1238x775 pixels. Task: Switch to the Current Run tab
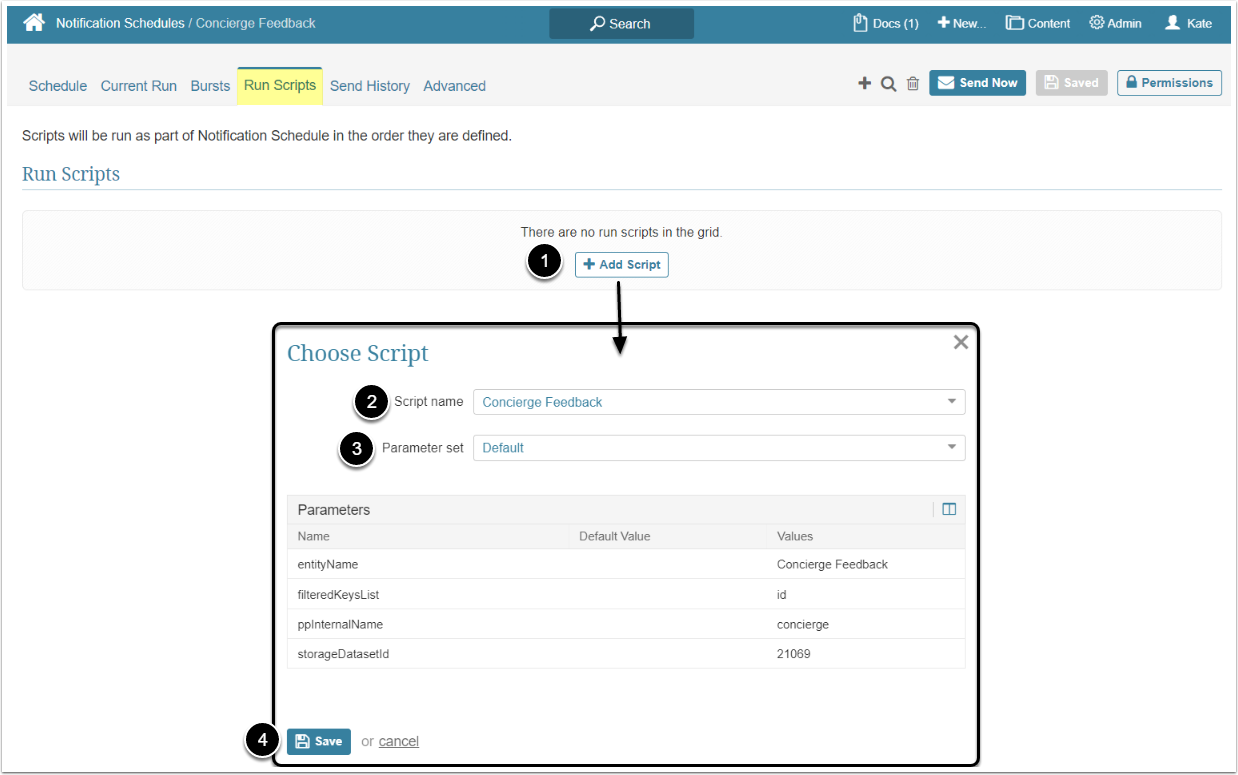point(139,86)
